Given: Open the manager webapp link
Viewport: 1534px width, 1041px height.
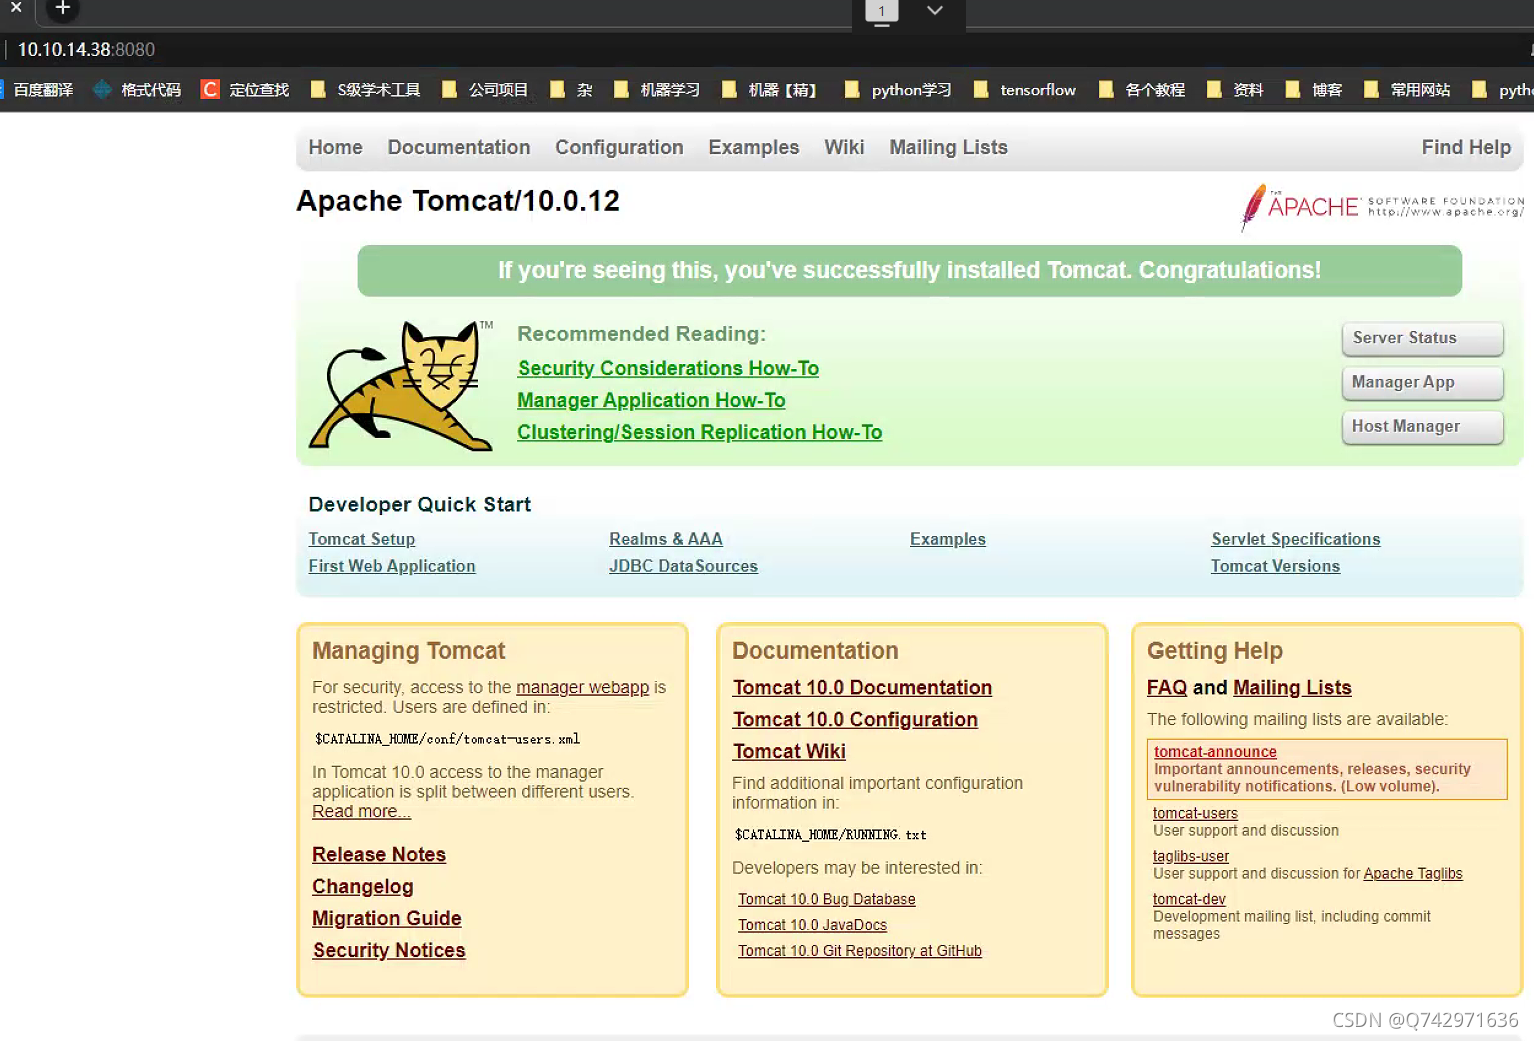Looking at the screenshot, I should (x=582, y=687).
